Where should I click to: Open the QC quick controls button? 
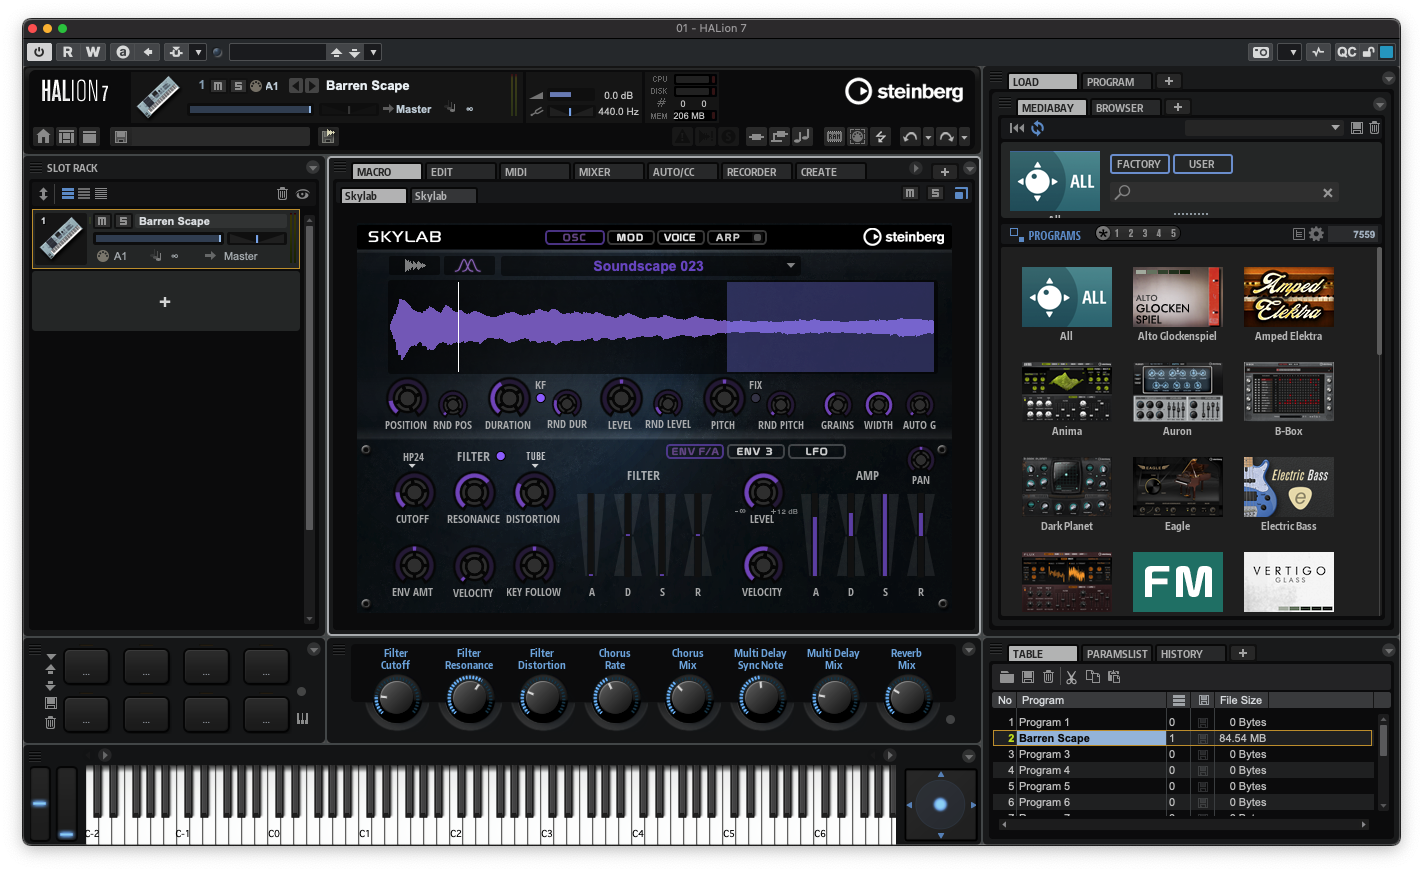[x=1346, y=52]
